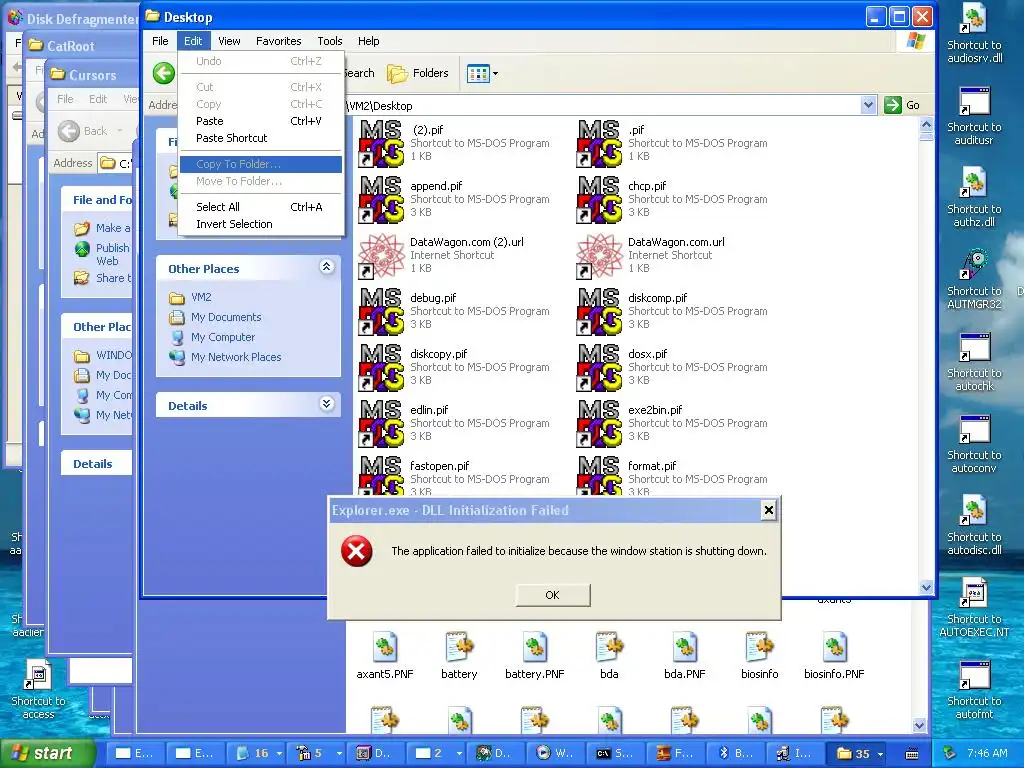This screenshot has height=768, width=1024.
Task: Open the append.pif shortcut icon
Action: 381,199
